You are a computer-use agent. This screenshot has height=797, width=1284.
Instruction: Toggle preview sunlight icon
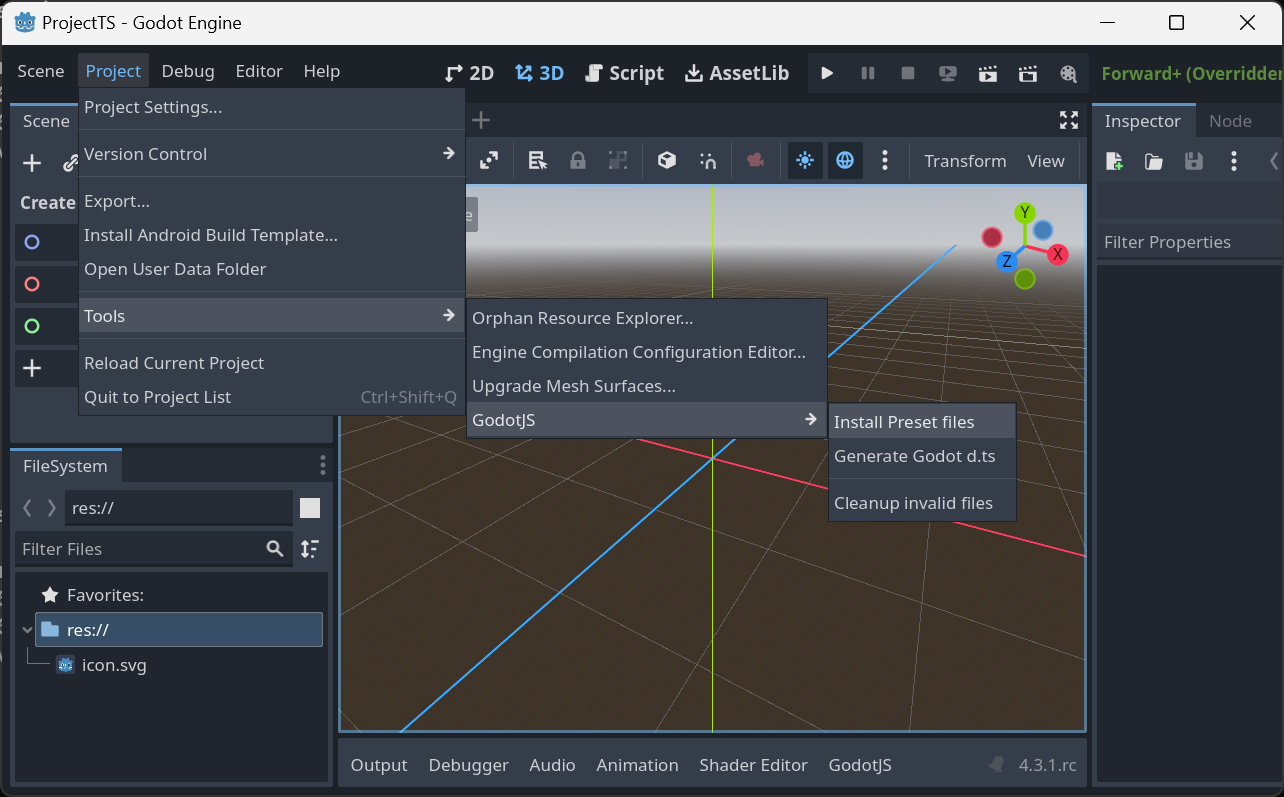click(x=805, y=160)
